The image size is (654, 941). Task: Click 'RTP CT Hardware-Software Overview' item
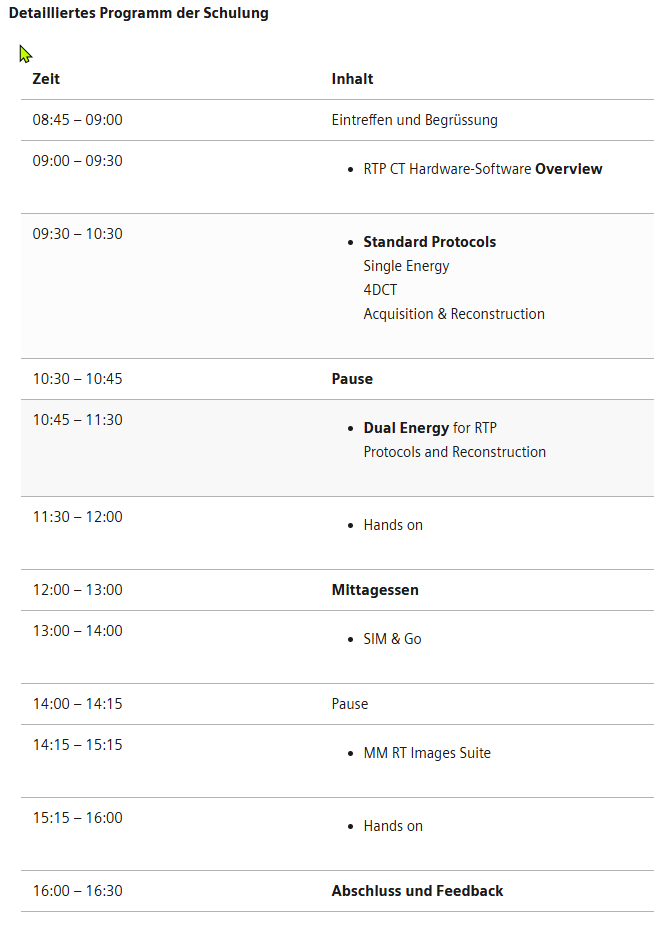482,169
